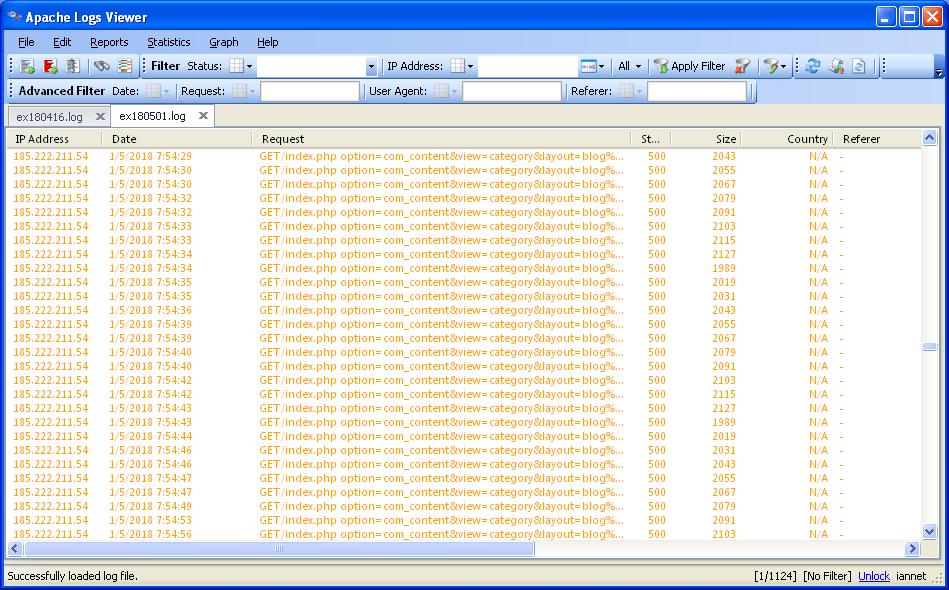
Task: Click the blue refresh arrows icon
Action: (x=813, y=66)
